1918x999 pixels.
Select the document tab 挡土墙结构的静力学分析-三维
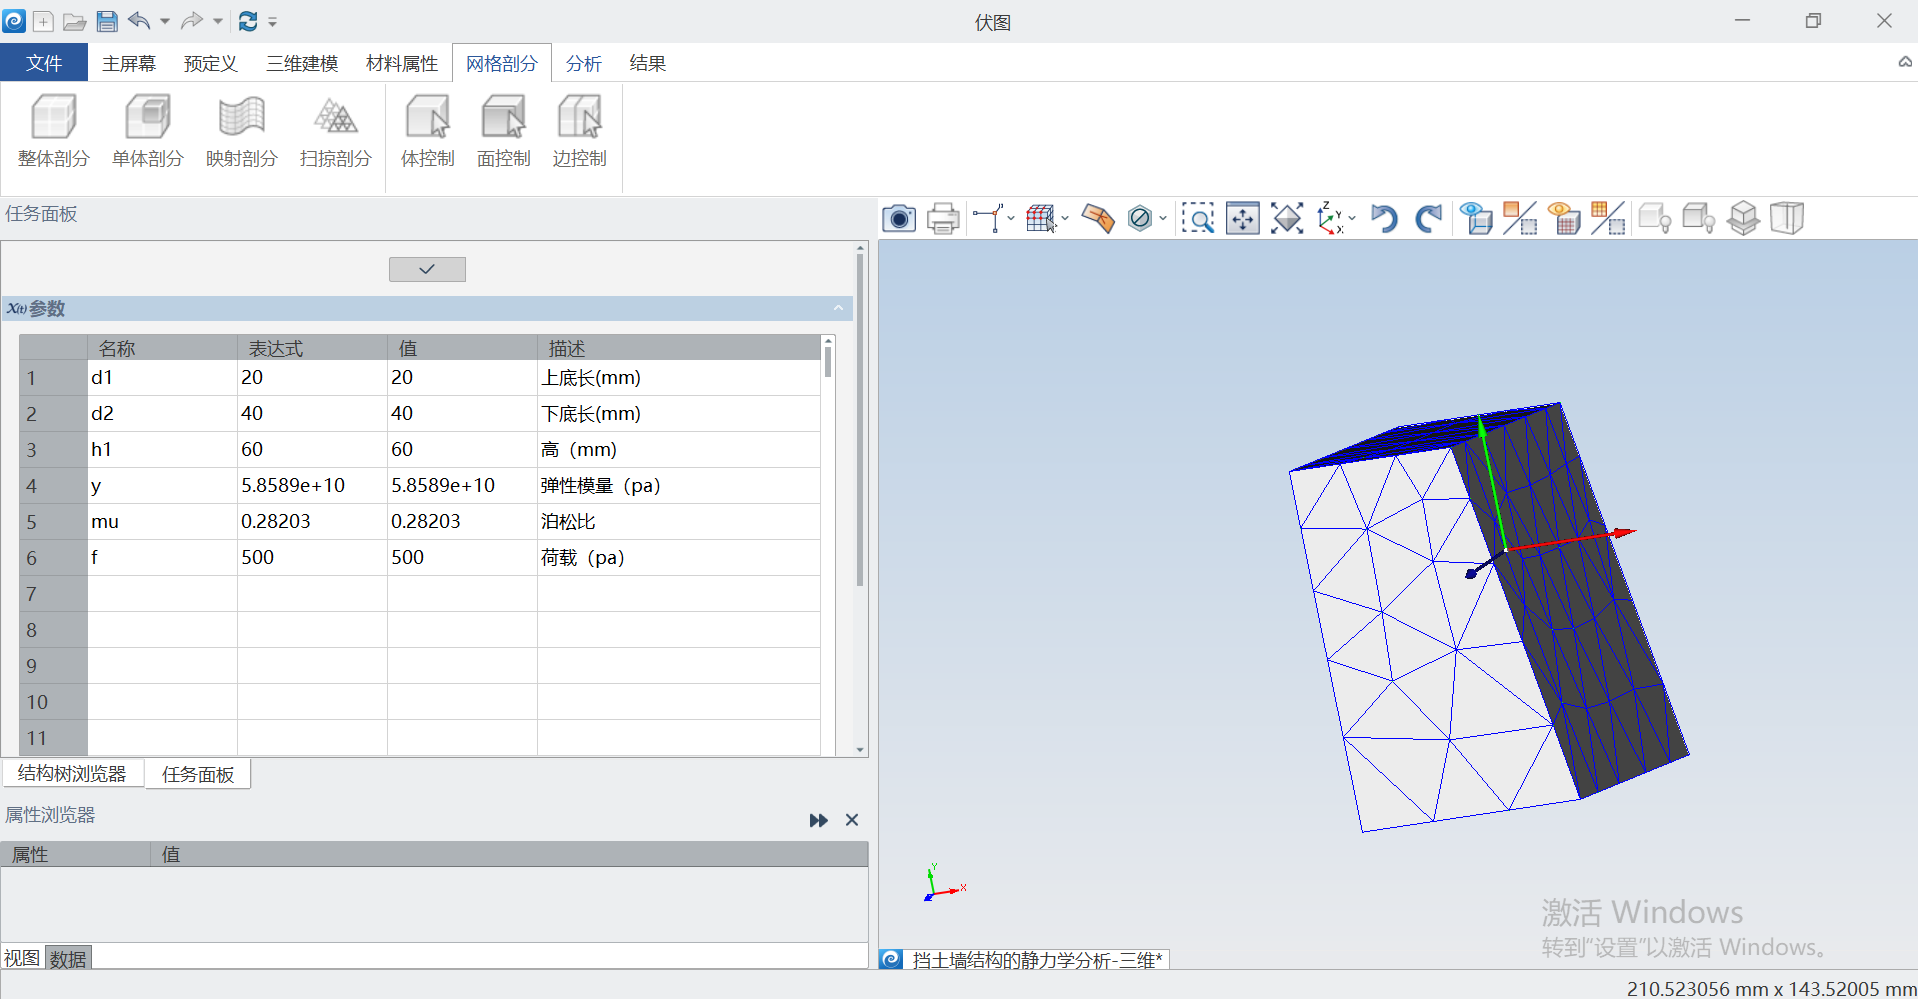pos(1025,960)
